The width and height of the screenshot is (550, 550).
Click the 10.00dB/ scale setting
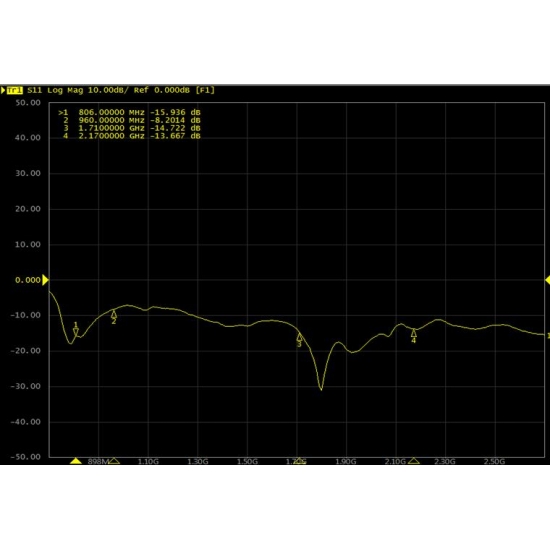pos(108,90)
